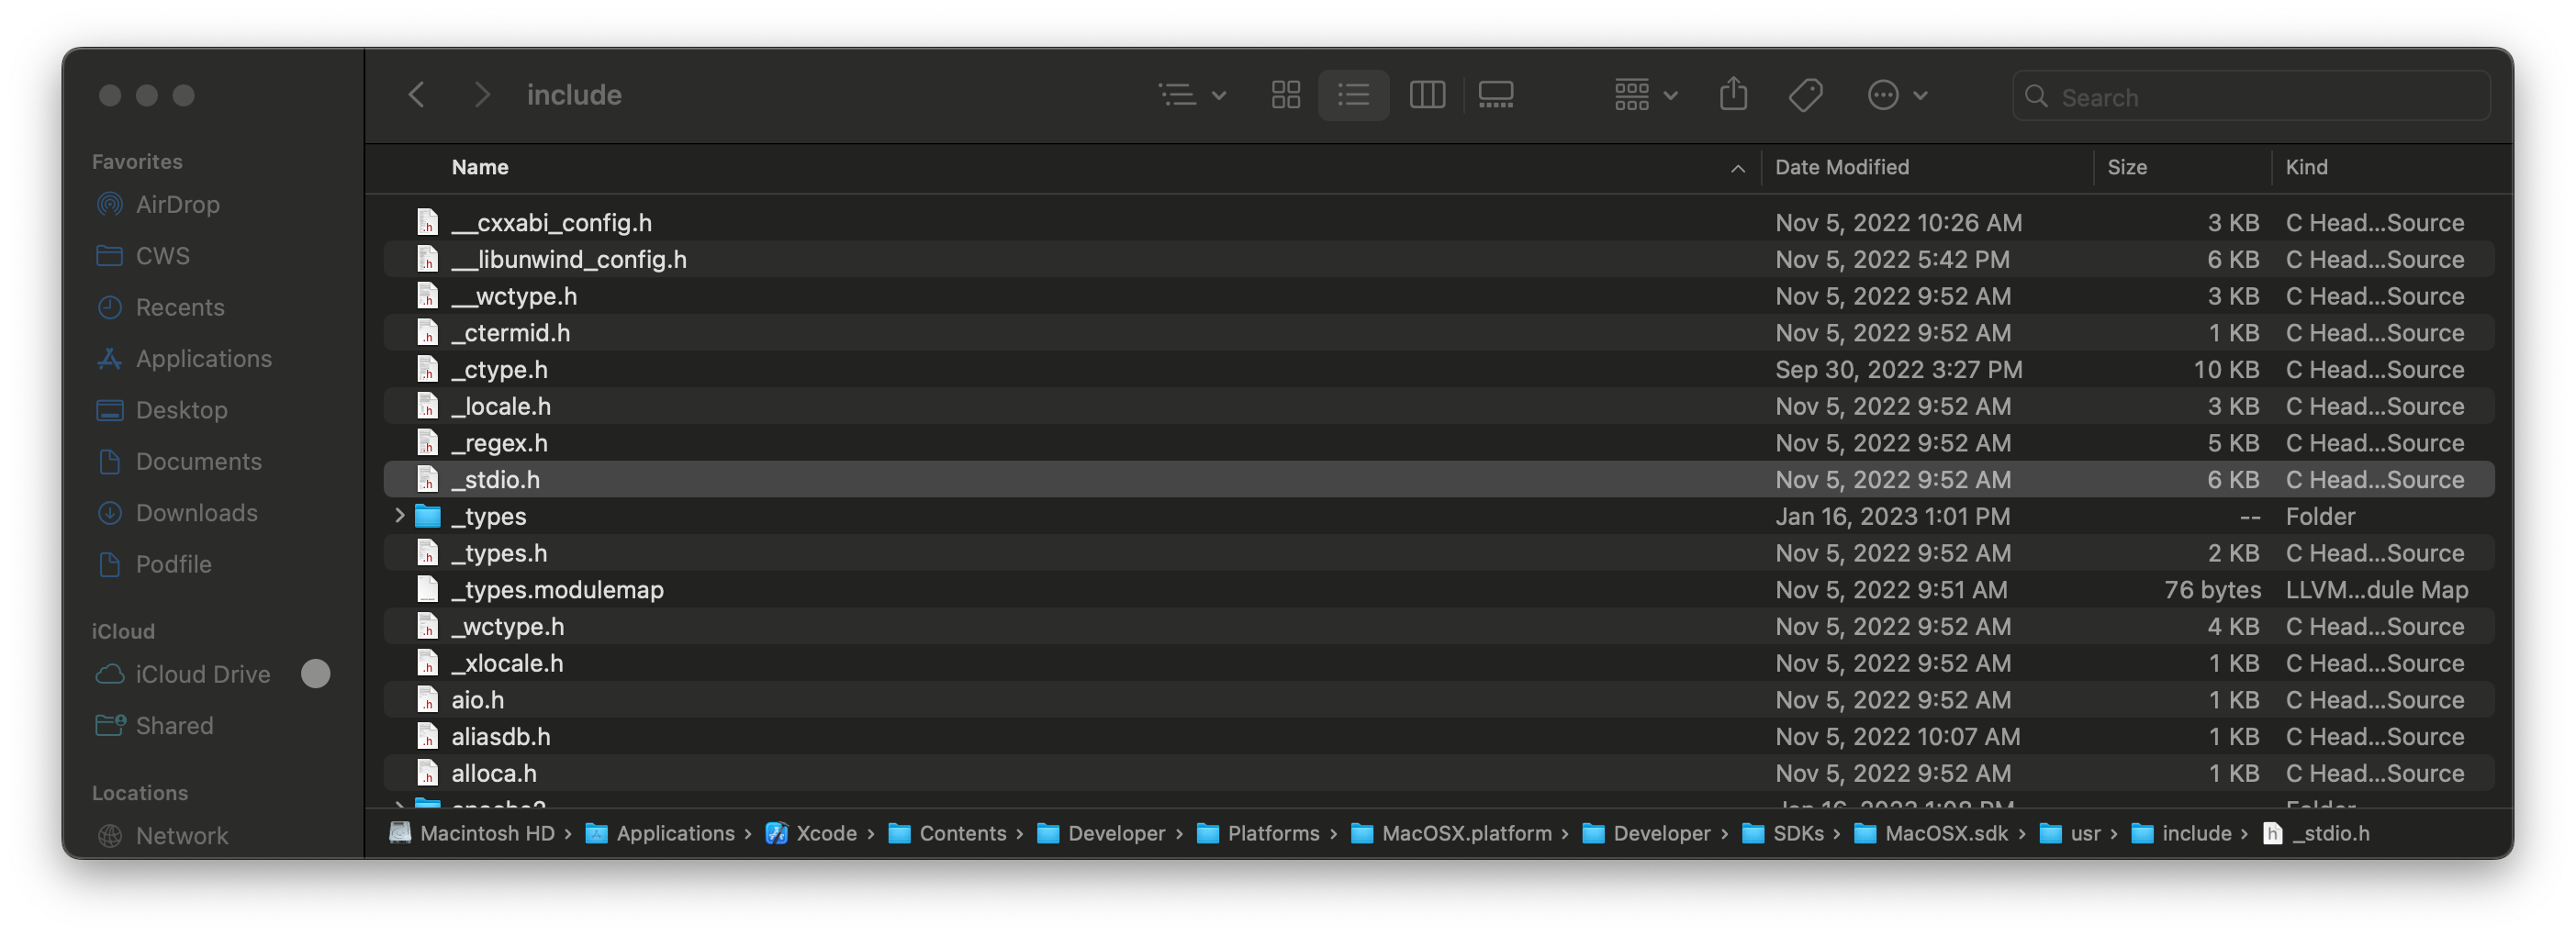2576x936 pixels.
Task: Click the Search field
Action: 2250,97
